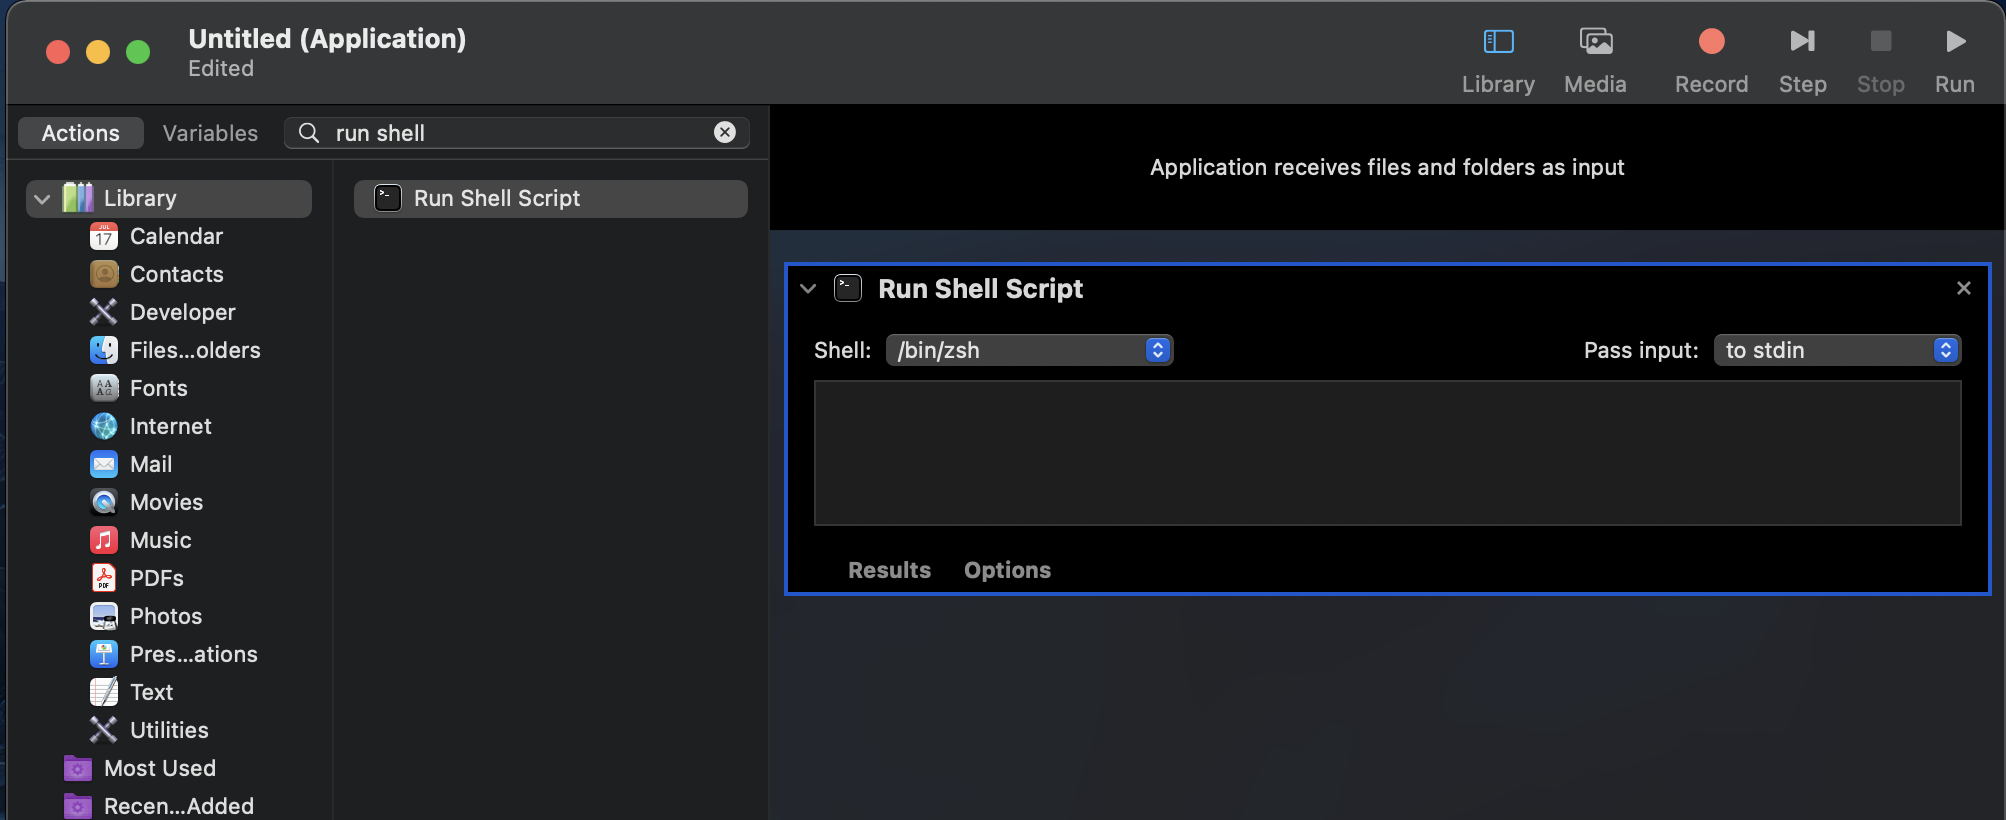Viewport: 2006px width, 820px height.
Task: Collapse the Library tree disclosure arrow
Action: [x=42, y=199]
